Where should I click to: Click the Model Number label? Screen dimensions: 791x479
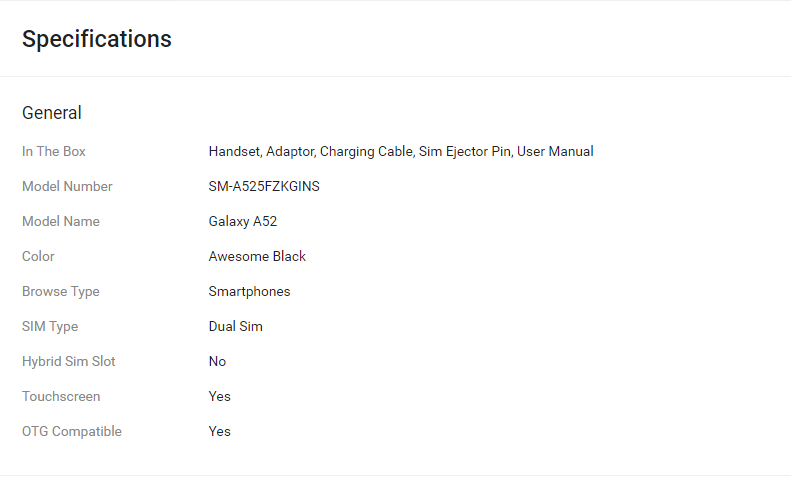pos(67,186)
